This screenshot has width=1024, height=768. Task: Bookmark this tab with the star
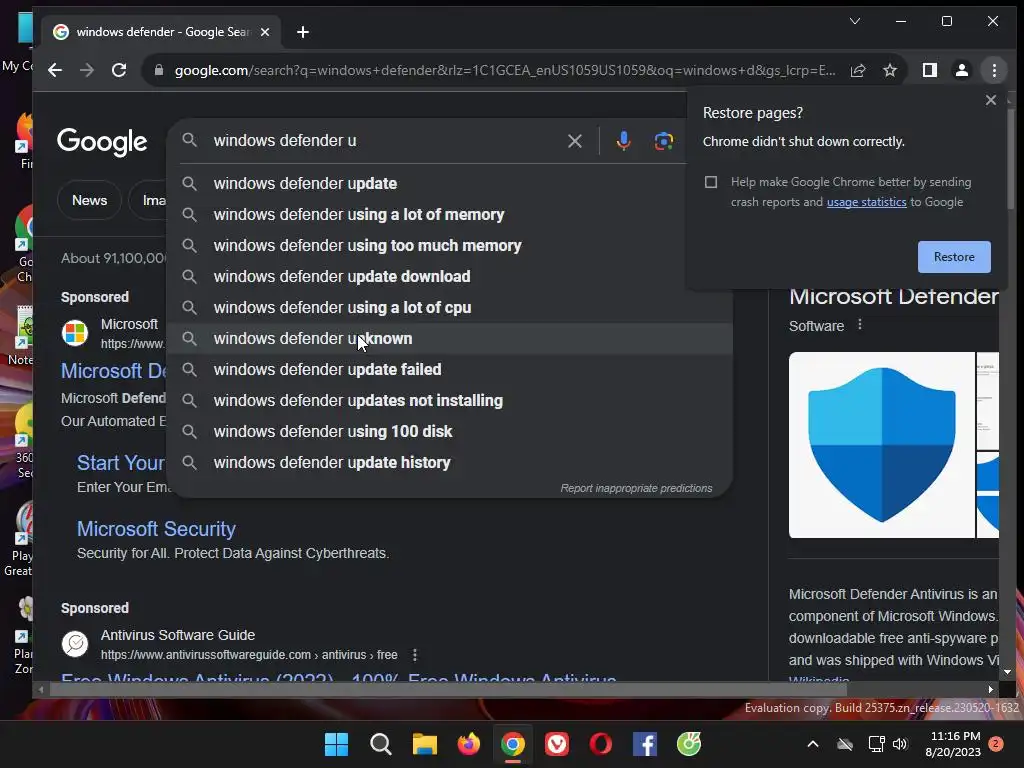click(x=889, y=71)
